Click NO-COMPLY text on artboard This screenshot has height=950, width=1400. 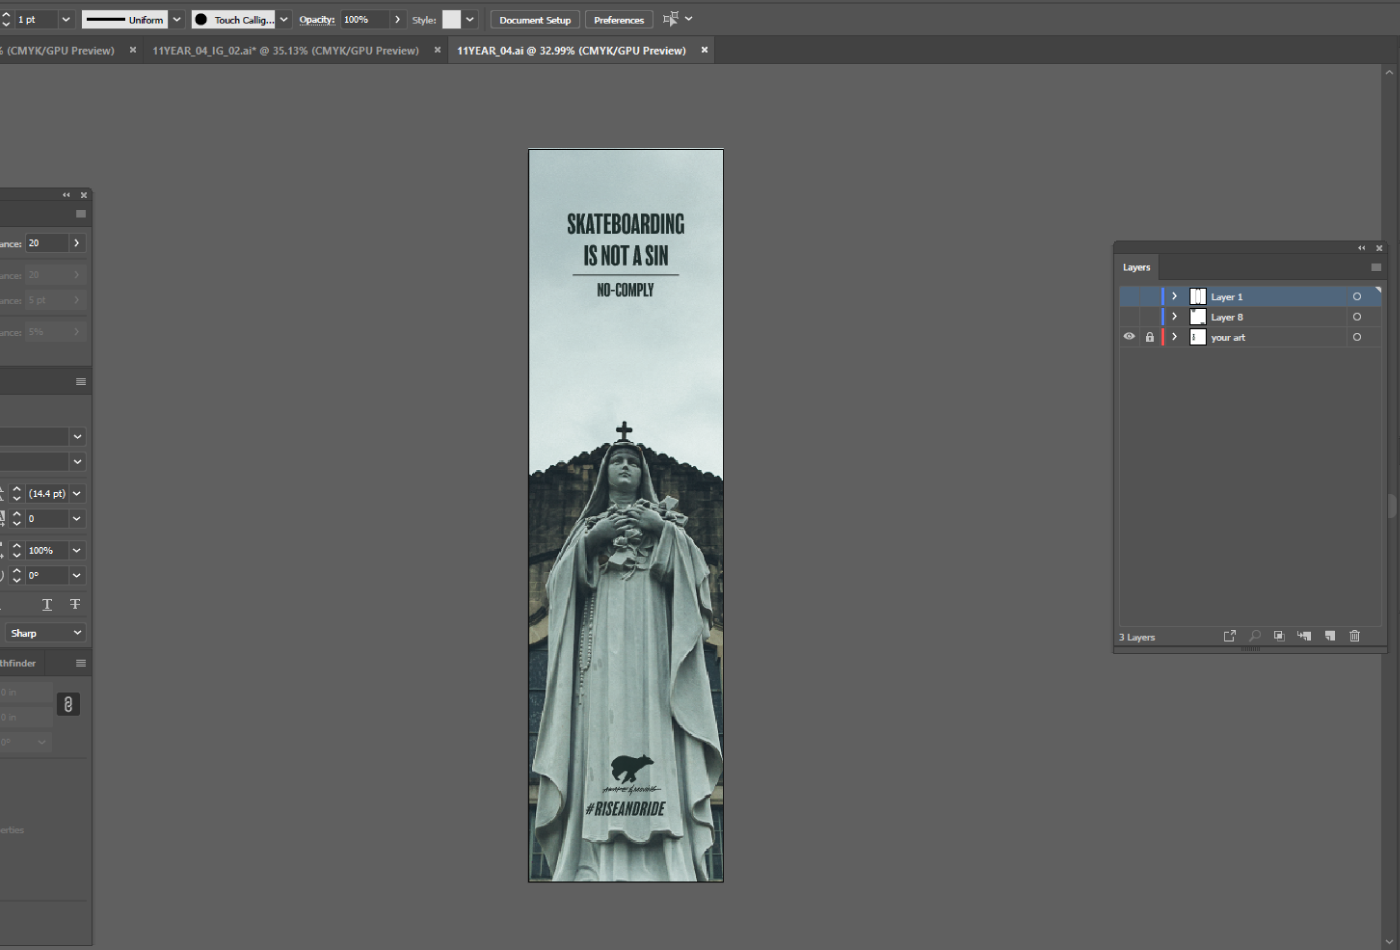[625, 290]
